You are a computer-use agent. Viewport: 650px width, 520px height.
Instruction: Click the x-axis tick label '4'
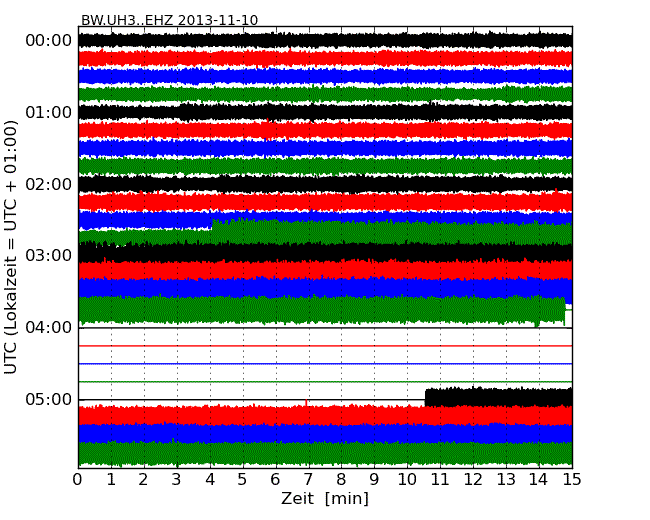210,480
